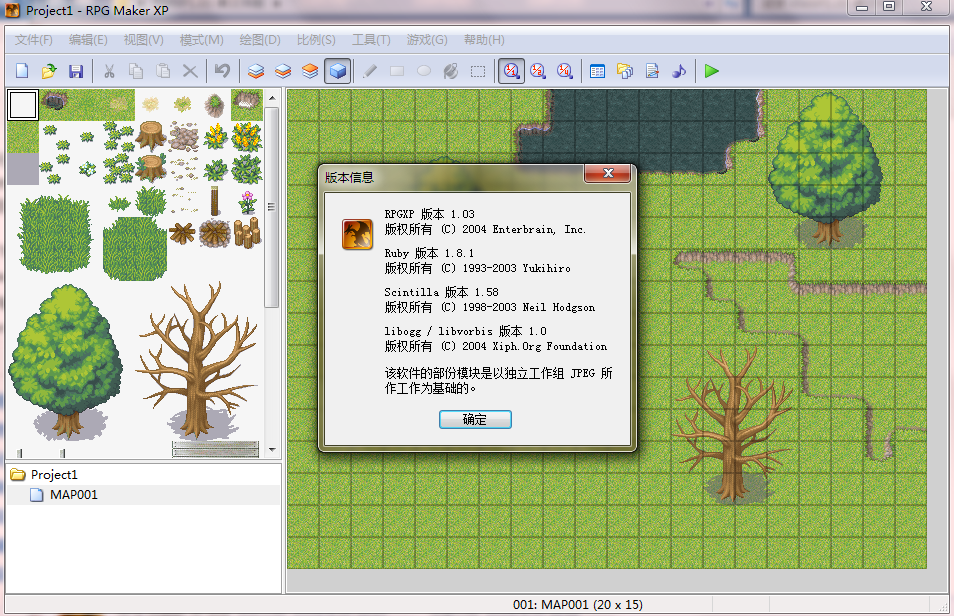This screenshot has height=616, width=954.
Task: Select the Ellipse drawing tool
Action: pos(424,71)
